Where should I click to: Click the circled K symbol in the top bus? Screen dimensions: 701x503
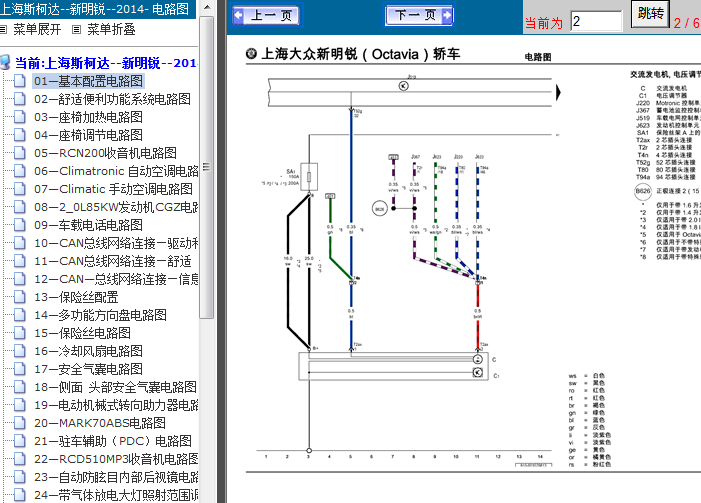(404, 86)
